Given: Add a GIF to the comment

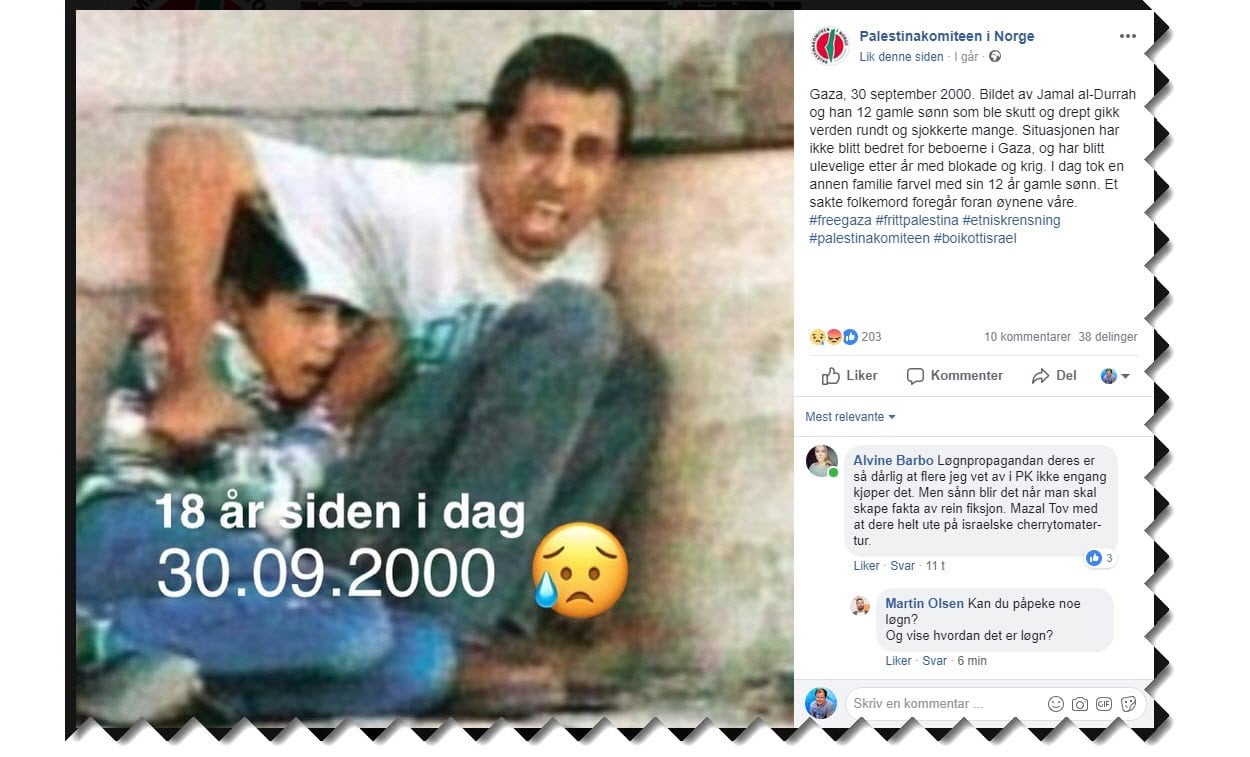Looking at the screenshot, I should (1104, 704).
